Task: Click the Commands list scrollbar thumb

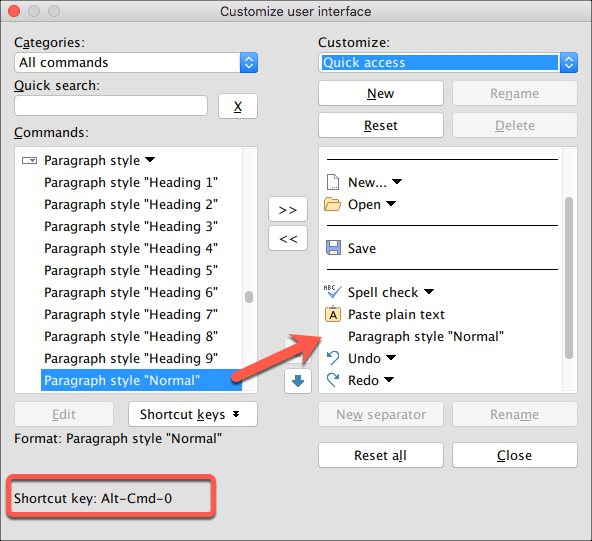Action: pyautogui.click(x=249, y=297)
